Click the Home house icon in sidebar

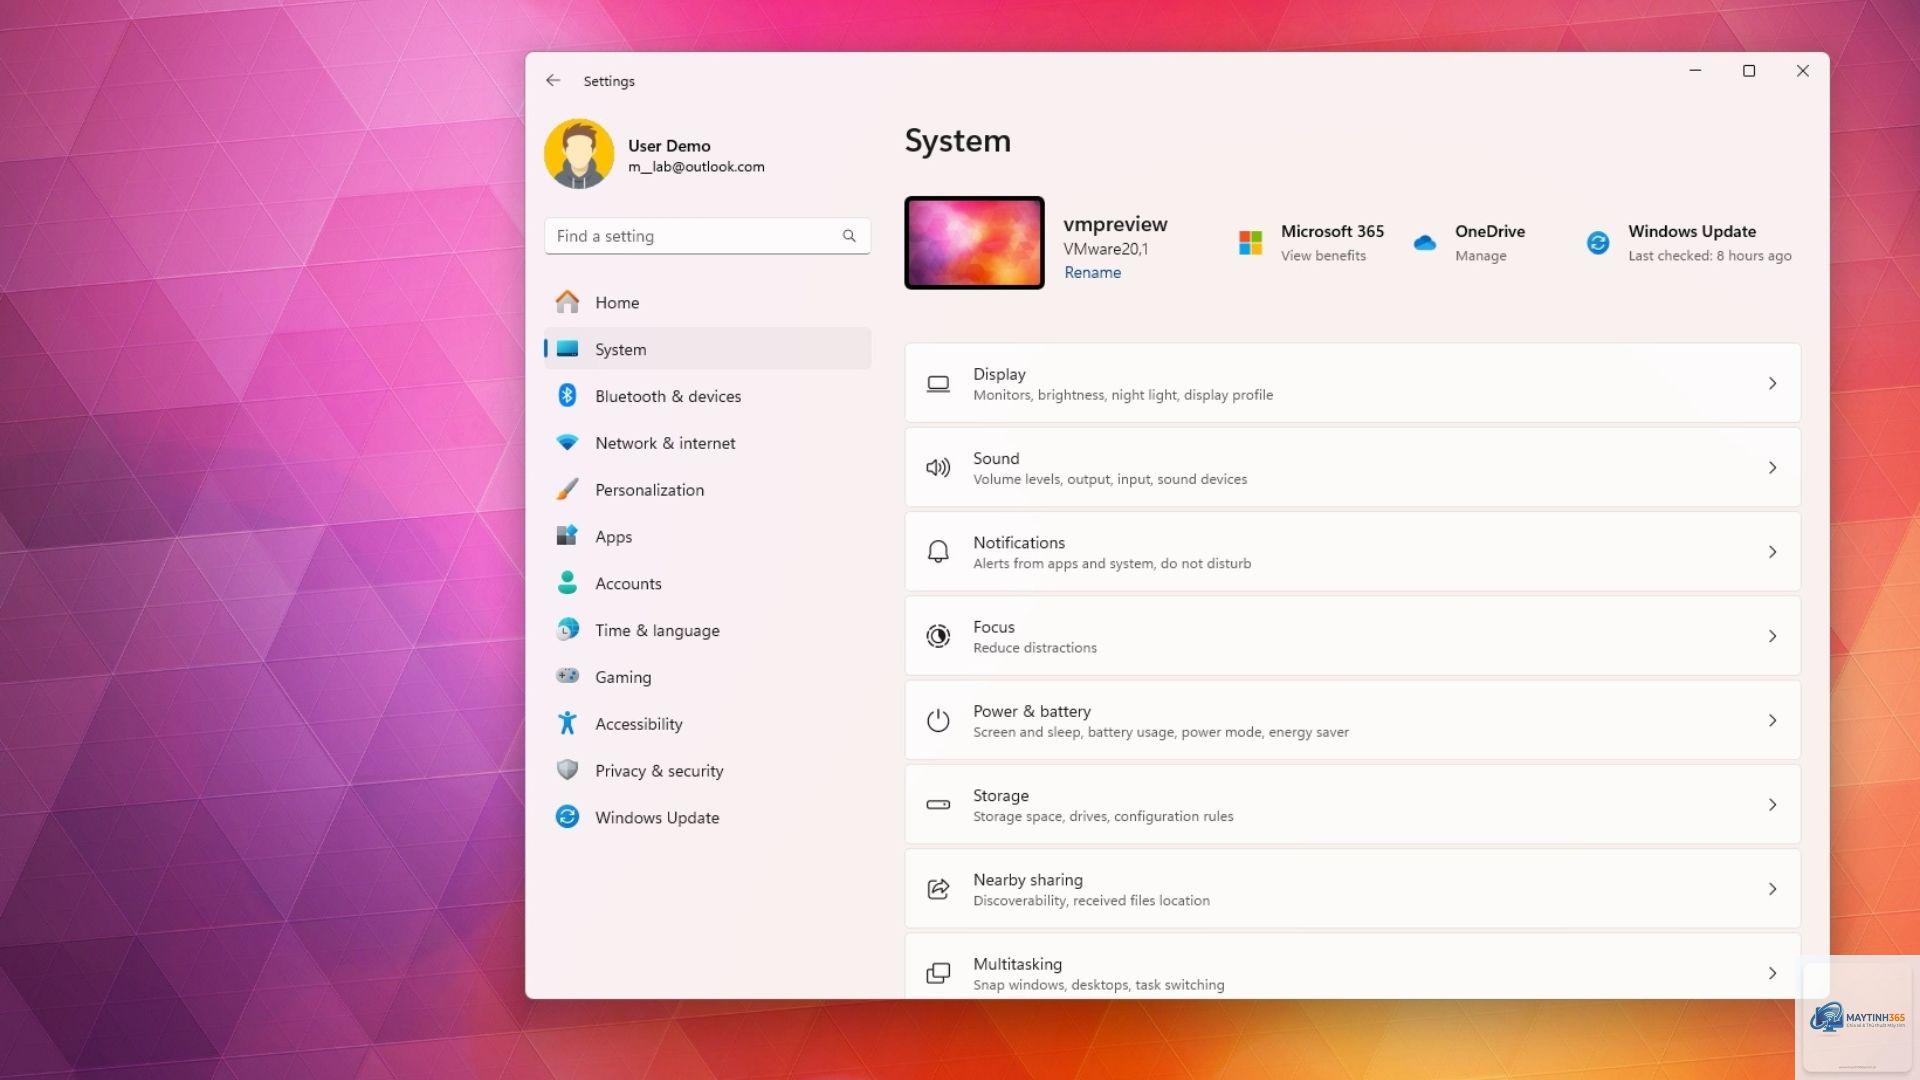coord(567,302)
